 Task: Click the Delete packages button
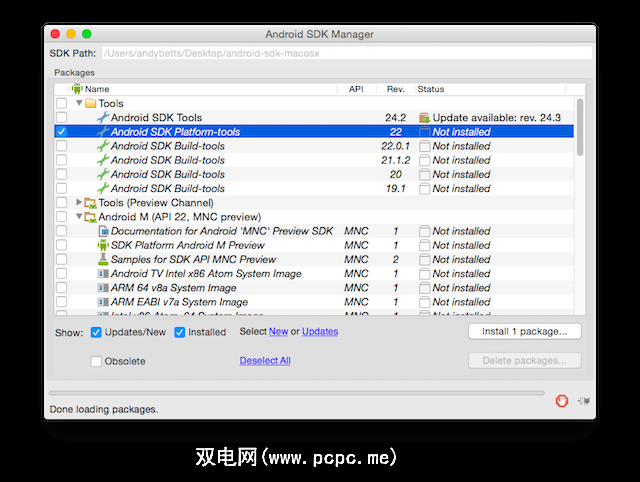(524, 361)
